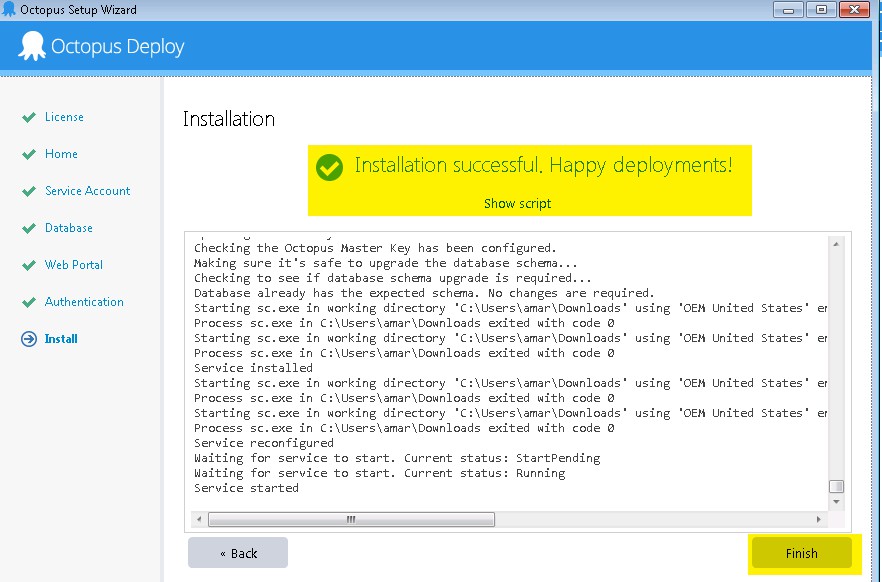Viewport: 882px width, 582px height.
Task: Click the log scroll-down arrow
Action: 836,502
